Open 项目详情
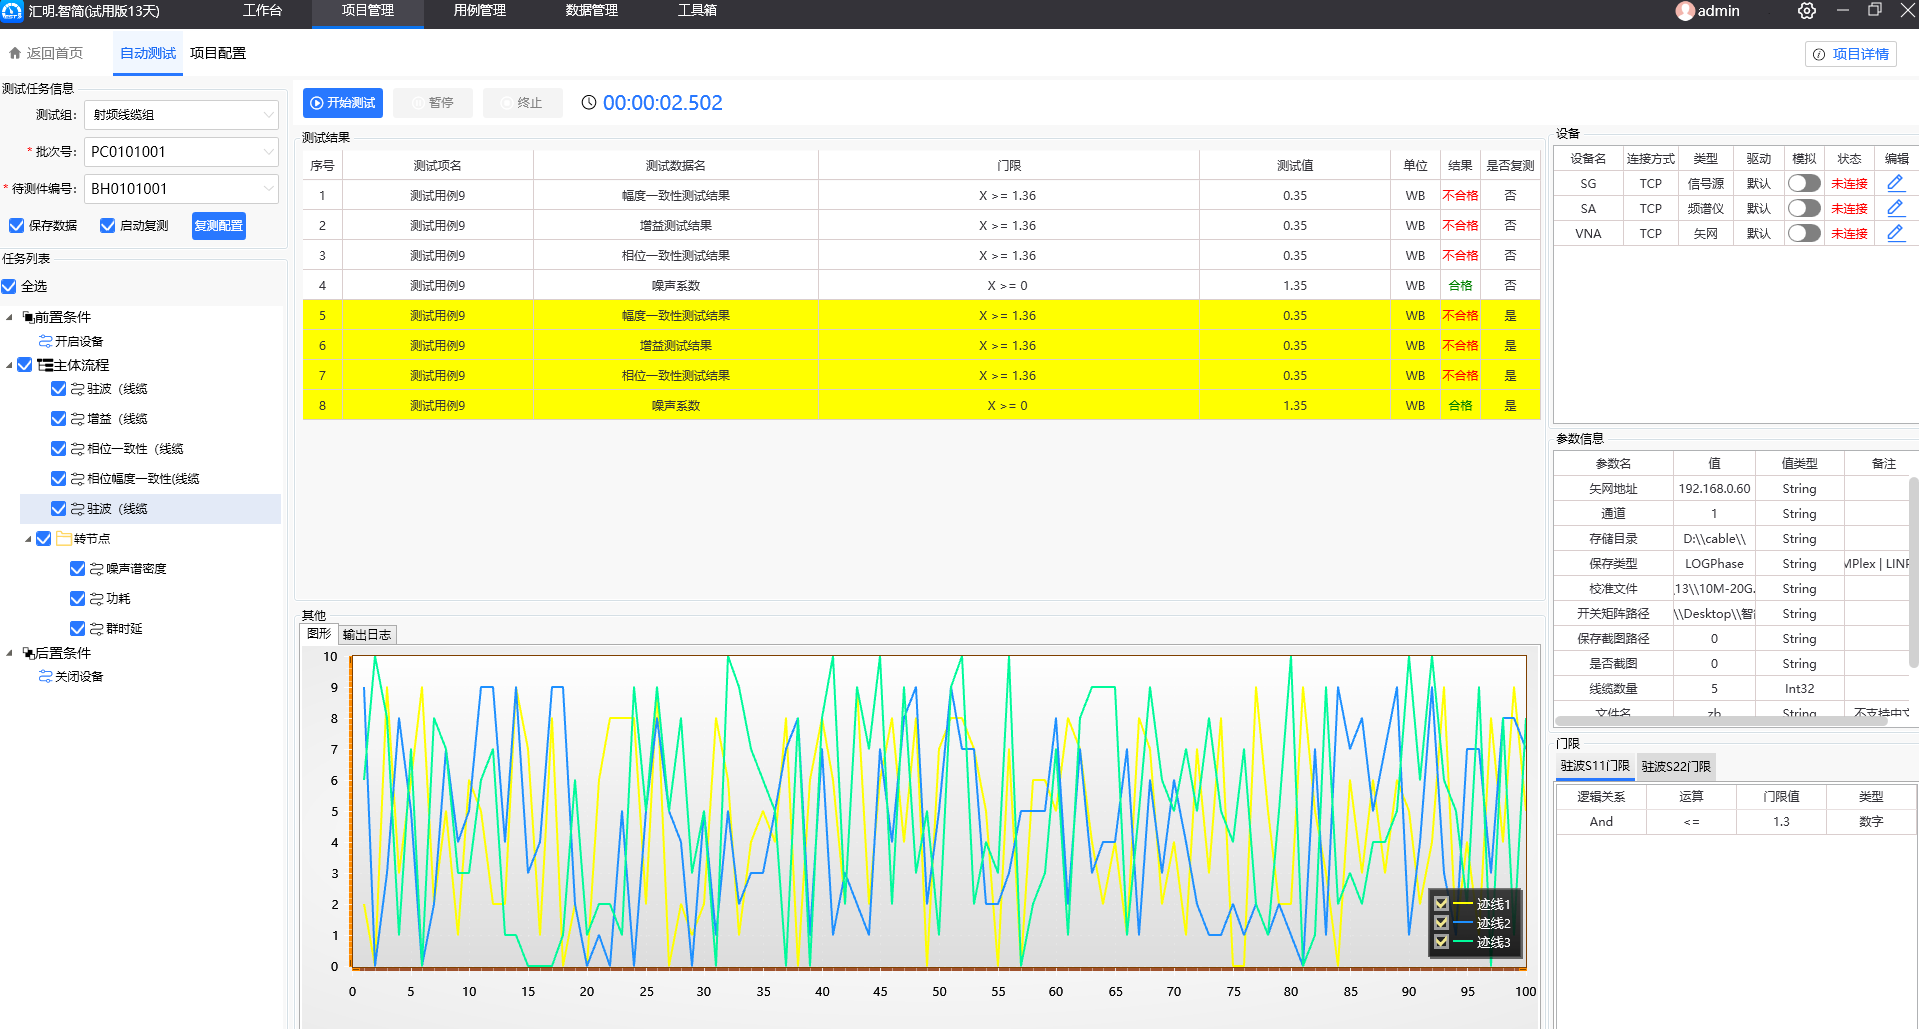The height and width of the screenshot is (1029, 1919). [x=1851, y=54]
